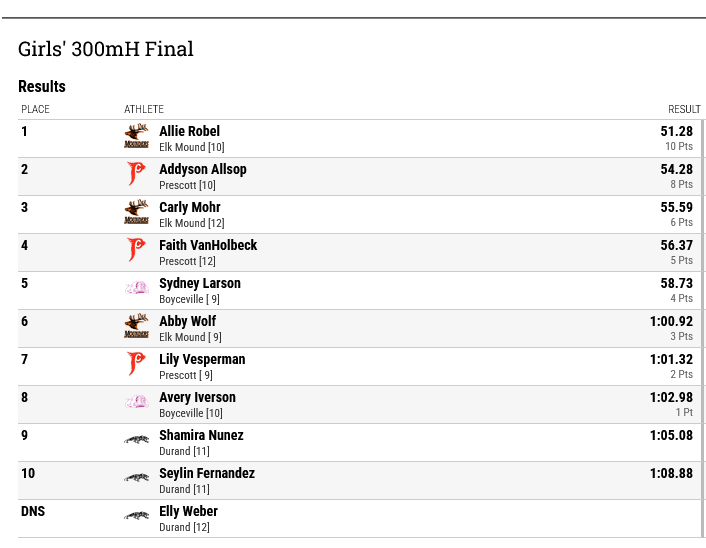
Task: Select the 1:00.92 result for Abby Wolf
Action: (x=671, y=321)
